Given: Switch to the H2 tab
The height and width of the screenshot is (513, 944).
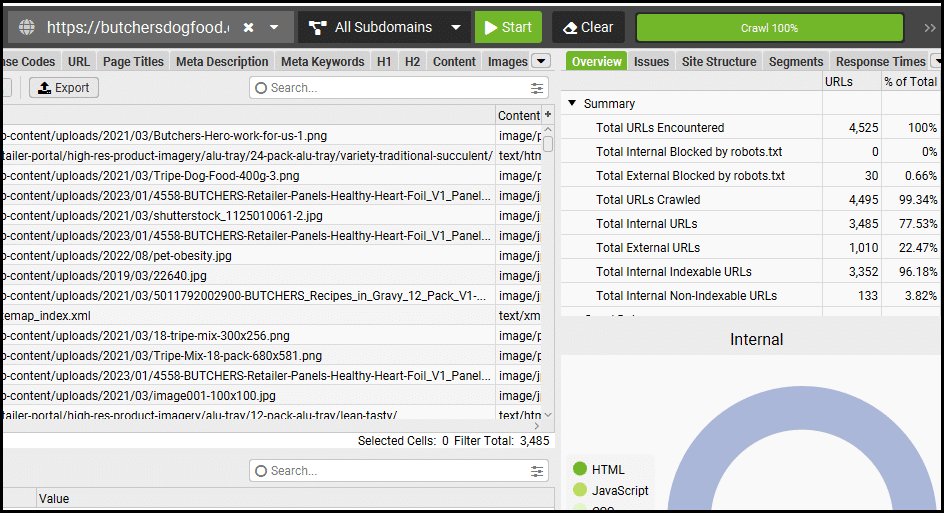Looking at the screenshot, I should click(412, 61).
